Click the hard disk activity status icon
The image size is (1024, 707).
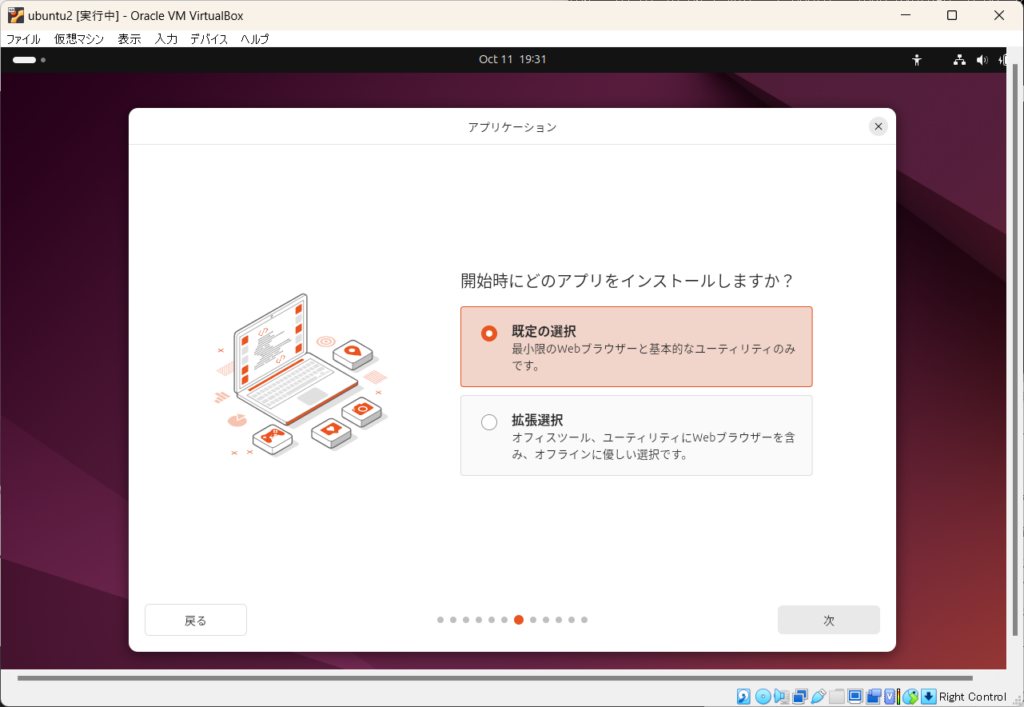[x=743, y=697]
